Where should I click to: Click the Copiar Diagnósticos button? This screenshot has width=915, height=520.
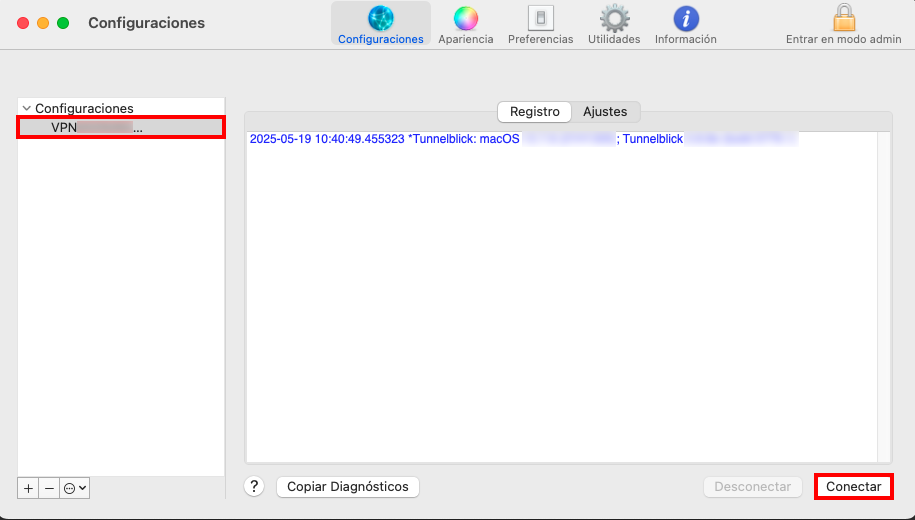click(348, 487)
